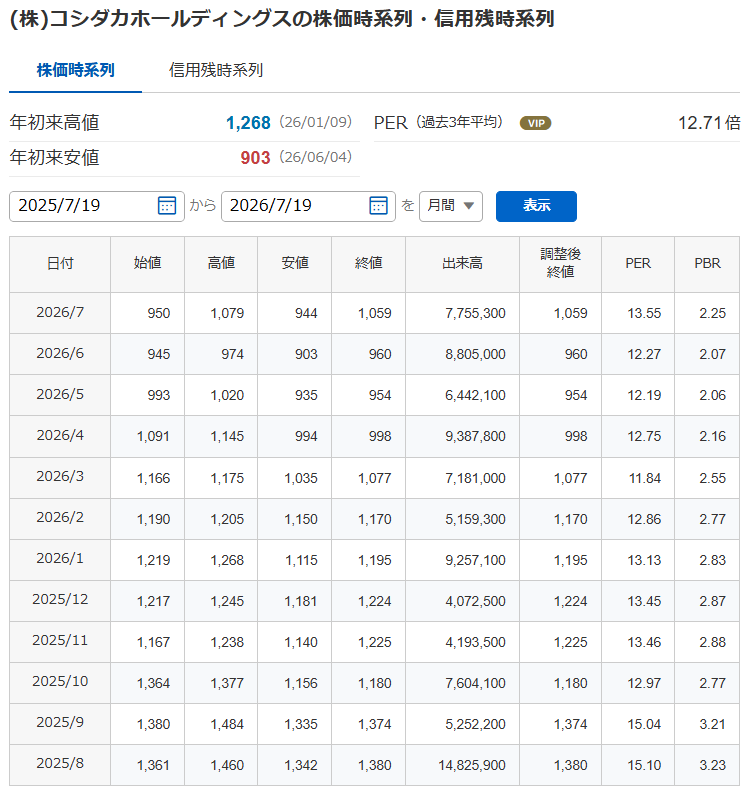Image resolution: width=745 pixels, height=789 pixels.
Task: Select the 2026/2 date row cell
Action: (60, 518)
